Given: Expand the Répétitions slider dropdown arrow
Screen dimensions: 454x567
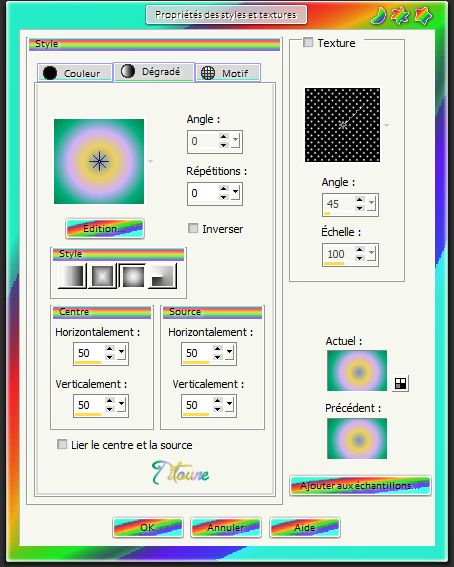Looking at the screenshot, I should click(236, 192).
